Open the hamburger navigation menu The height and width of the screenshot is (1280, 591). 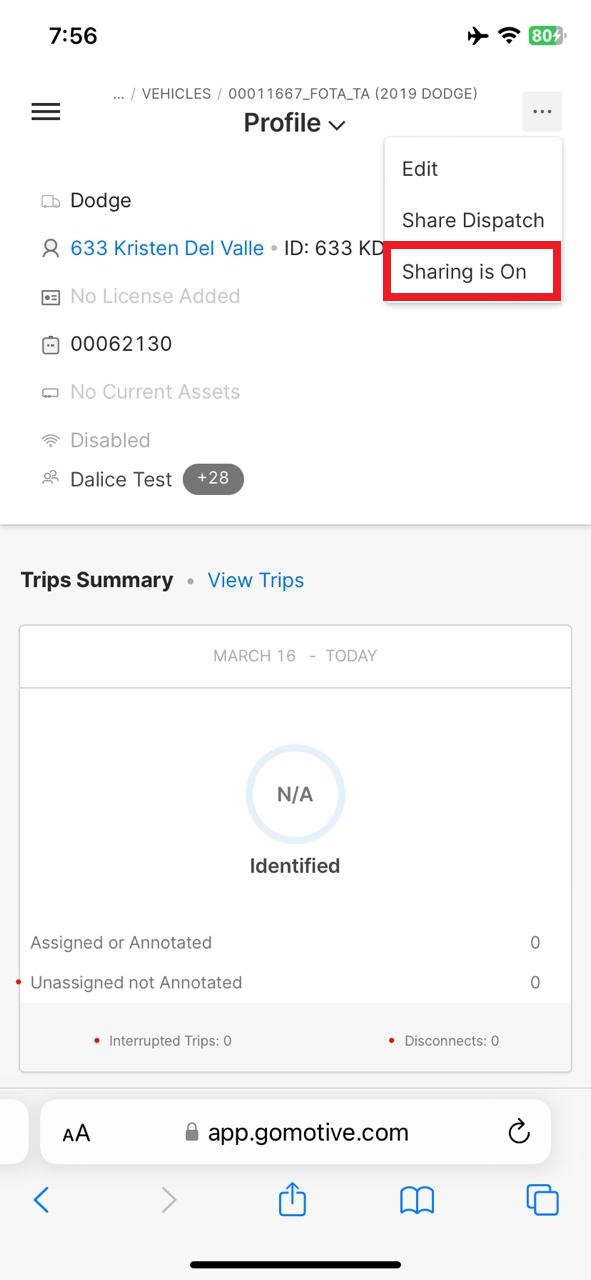(x=46, y=111)
